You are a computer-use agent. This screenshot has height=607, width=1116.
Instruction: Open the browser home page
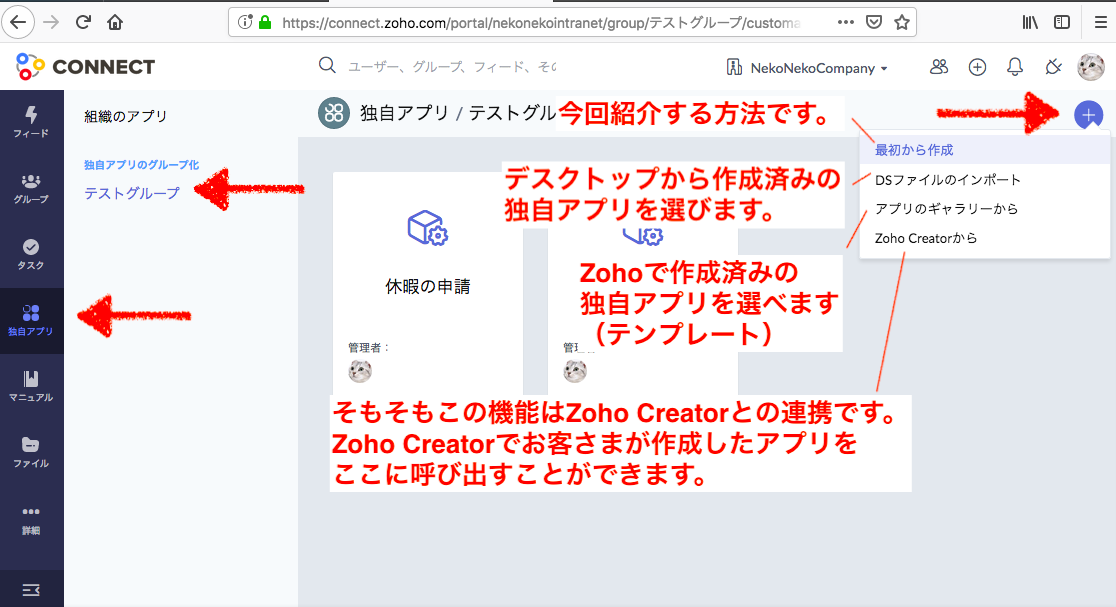tap(115, 22)
